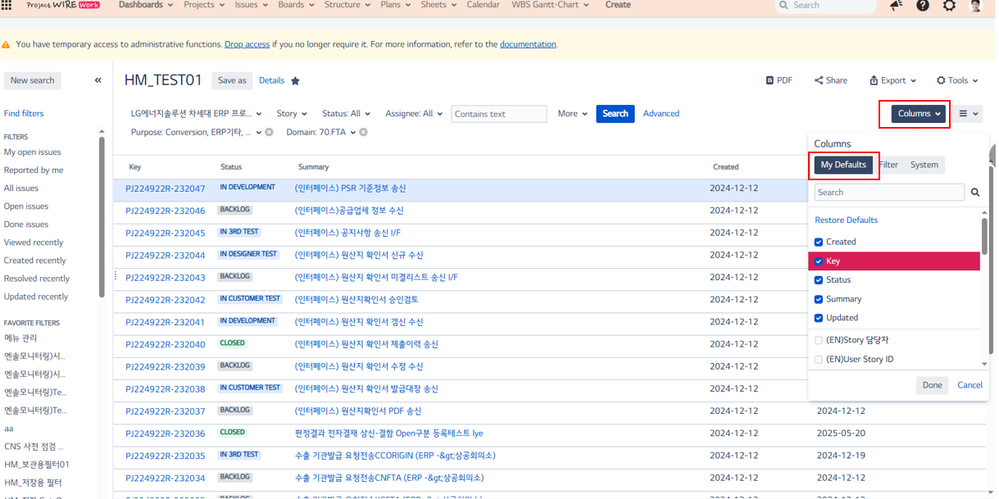
Task: Remove the Purpose filter criterion
Action: coord(269,132)
